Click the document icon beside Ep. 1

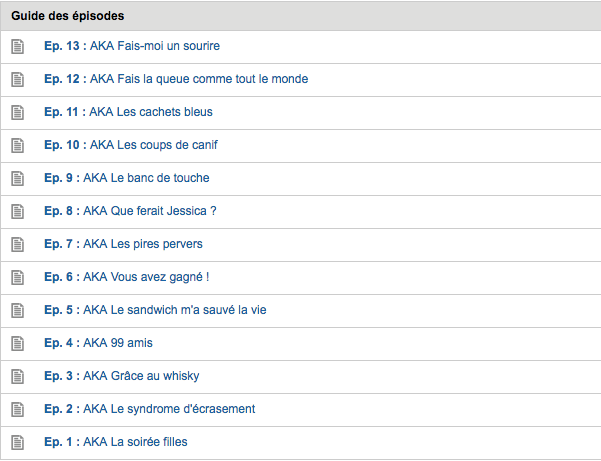(17, 442)
